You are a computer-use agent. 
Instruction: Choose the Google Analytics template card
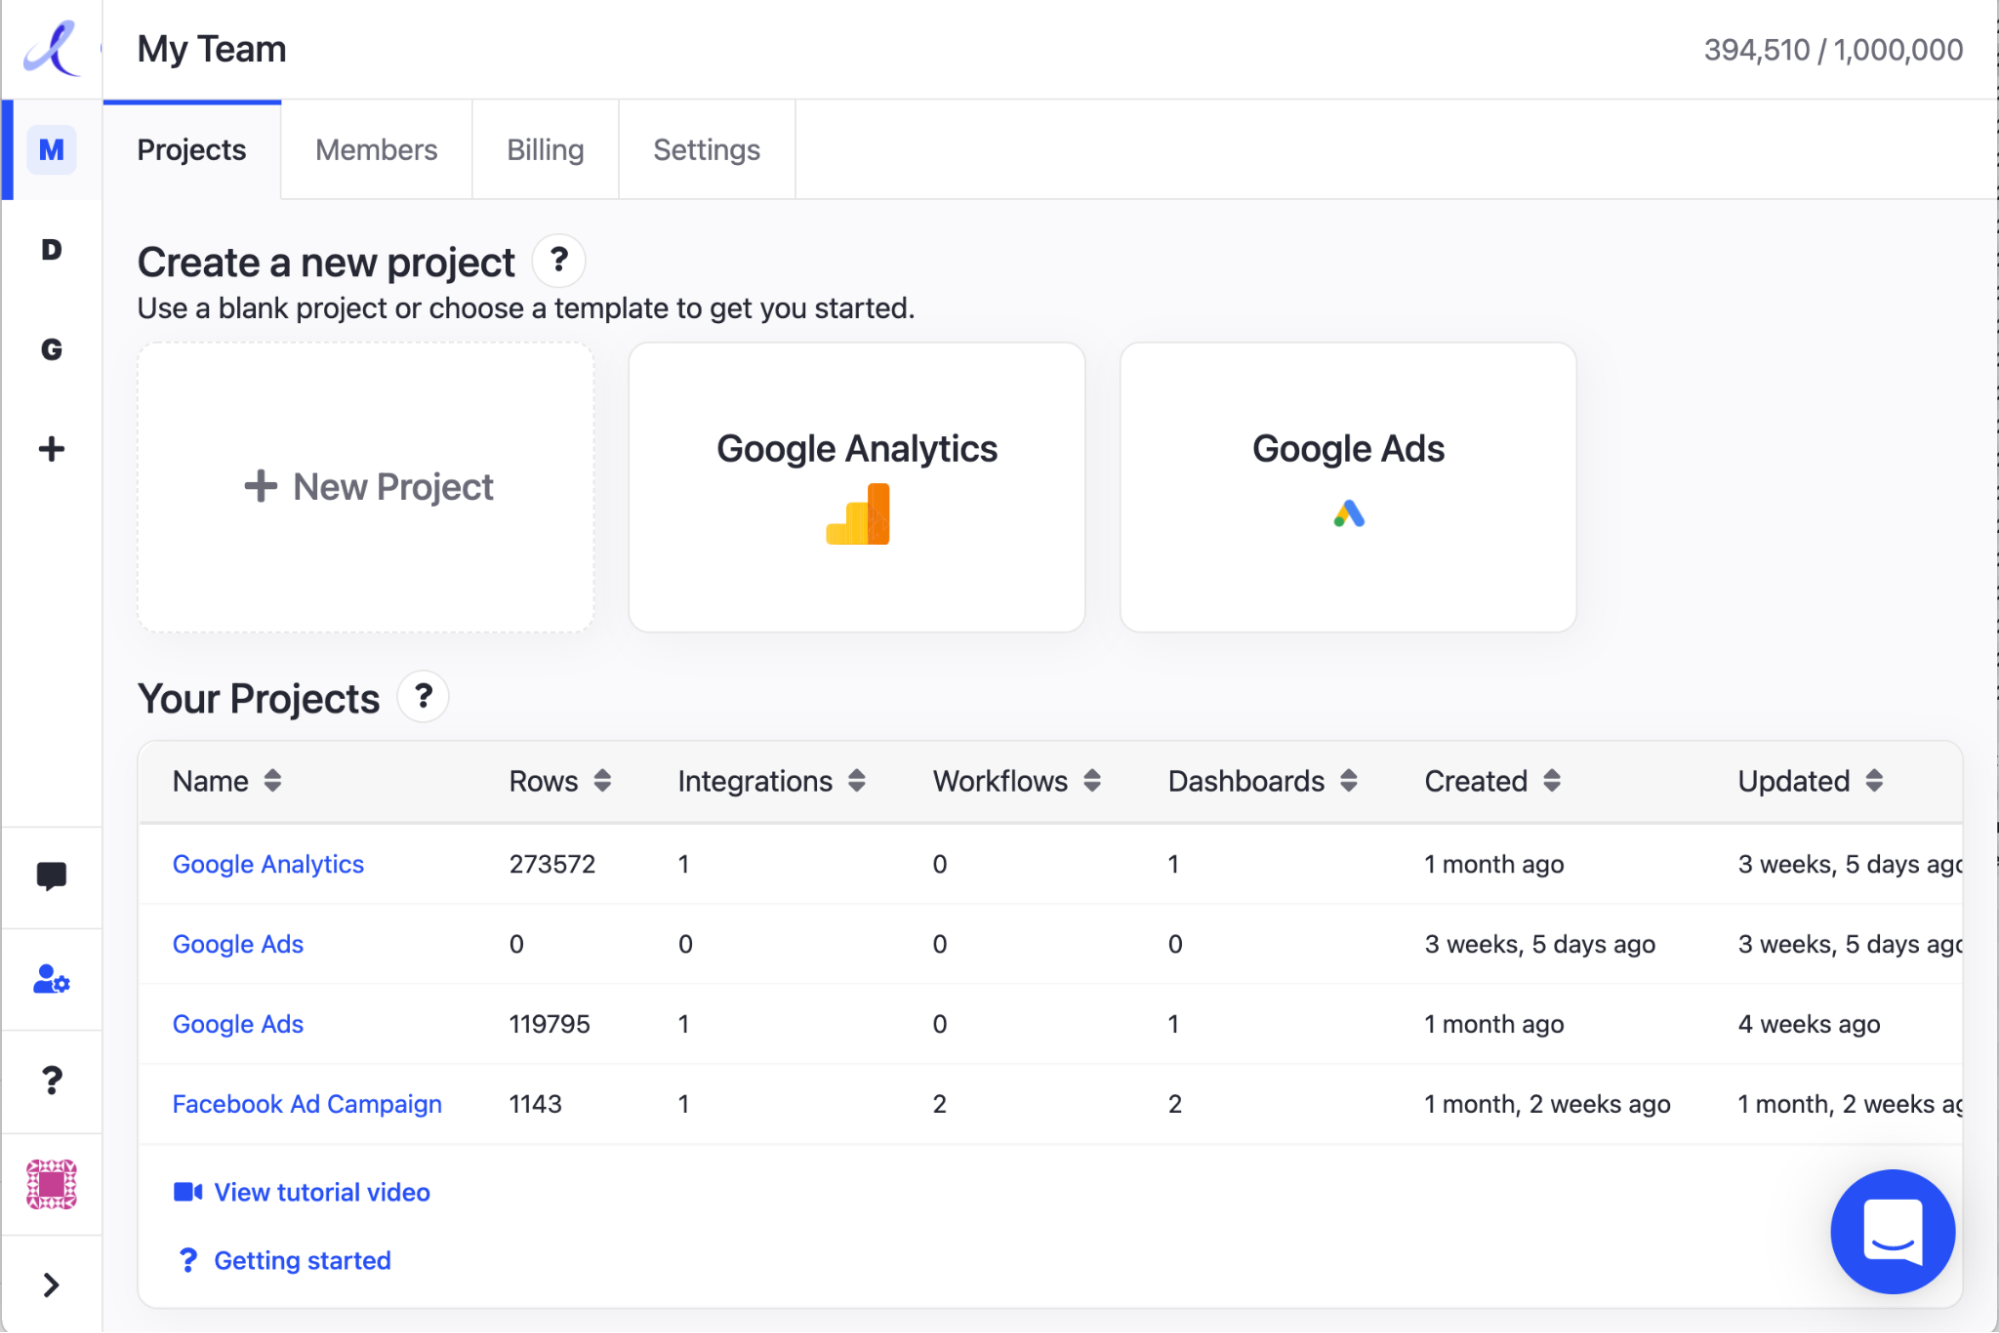coord(857,487)
